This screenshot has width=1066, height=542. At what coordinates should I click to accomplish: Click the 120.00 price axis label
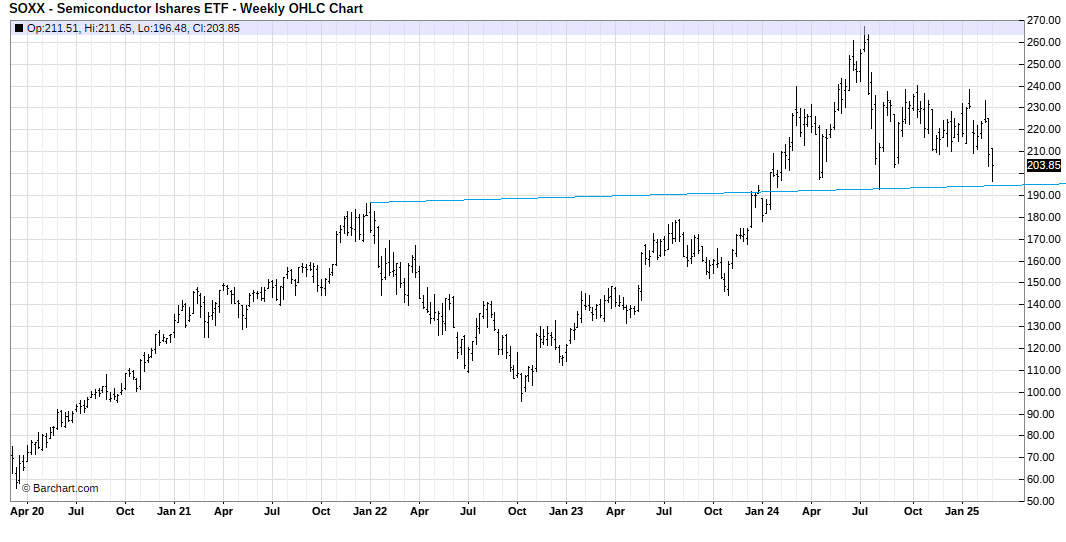point(1045,348)
